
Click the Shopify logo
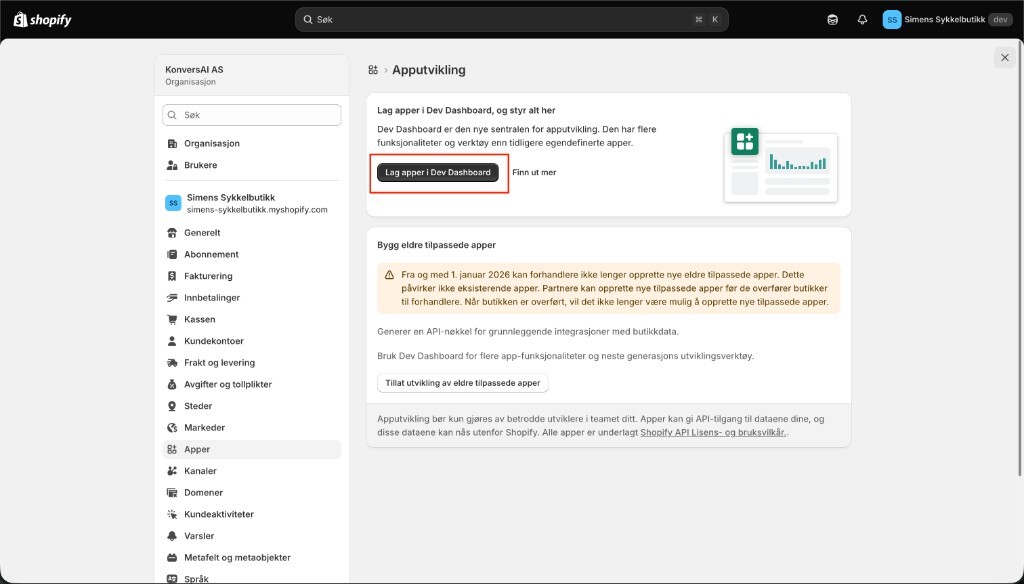pos(42,20)
